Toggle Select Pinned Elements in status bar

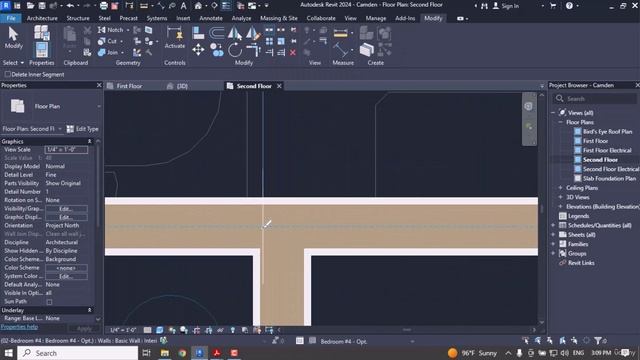click(550, 340)
